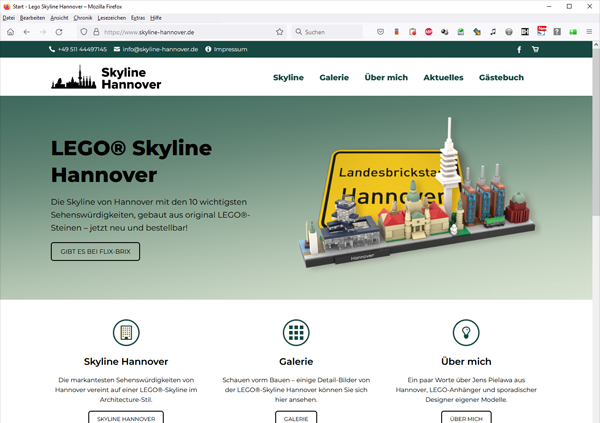Click the ÜBER MICH button below description
The height and width of the screenshot is (423, 600).
coord(466,418)
